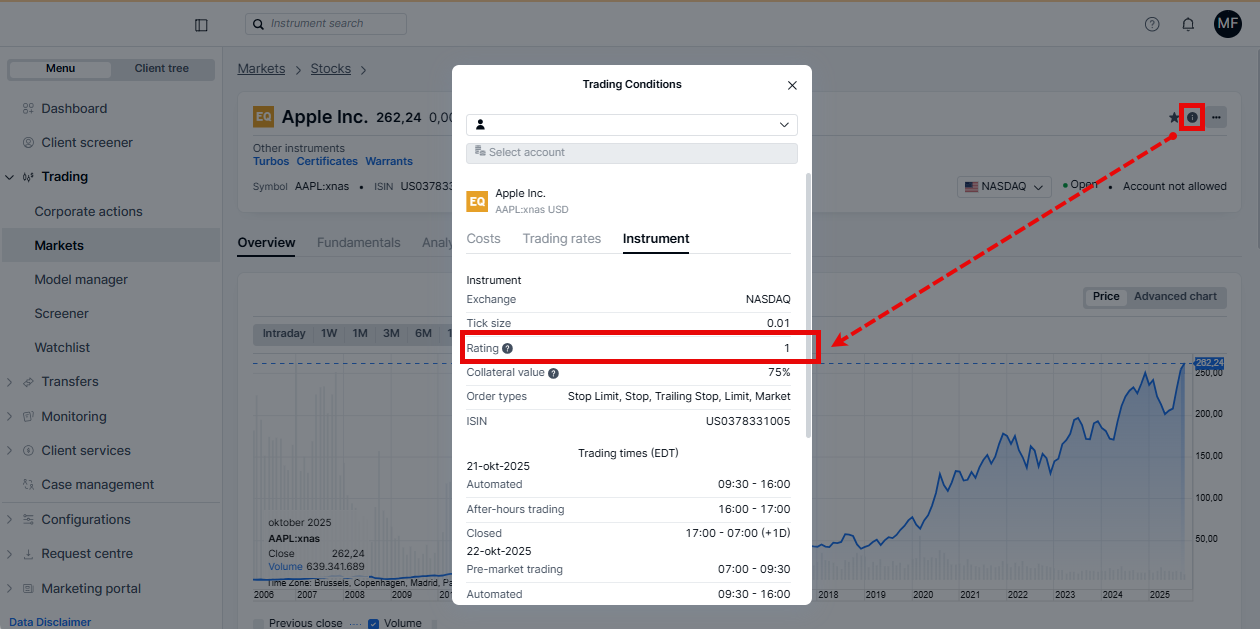Add Apple Inc. to favorites star
This screenshot has width=1260, height=629.
[x=1174, y=118]
